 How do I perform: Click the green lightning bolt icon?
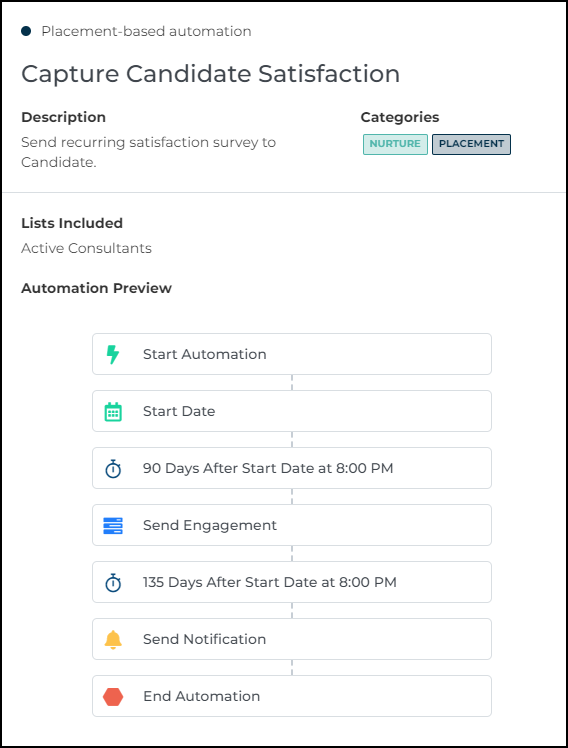pos(113,354)
